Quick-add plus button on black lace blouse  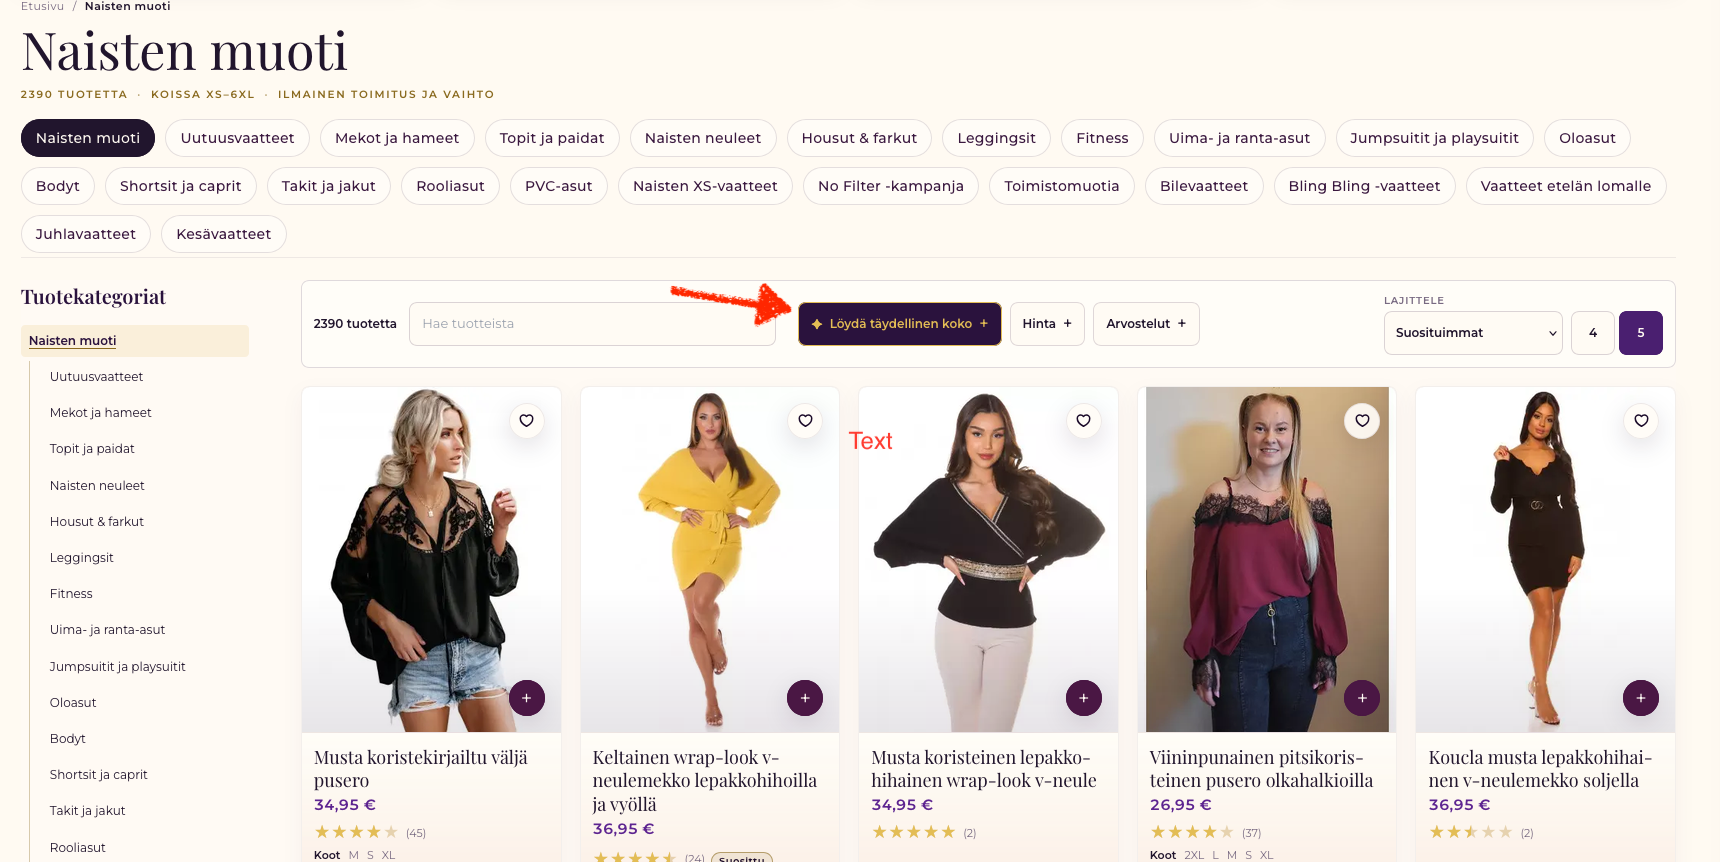click(527, 698)
